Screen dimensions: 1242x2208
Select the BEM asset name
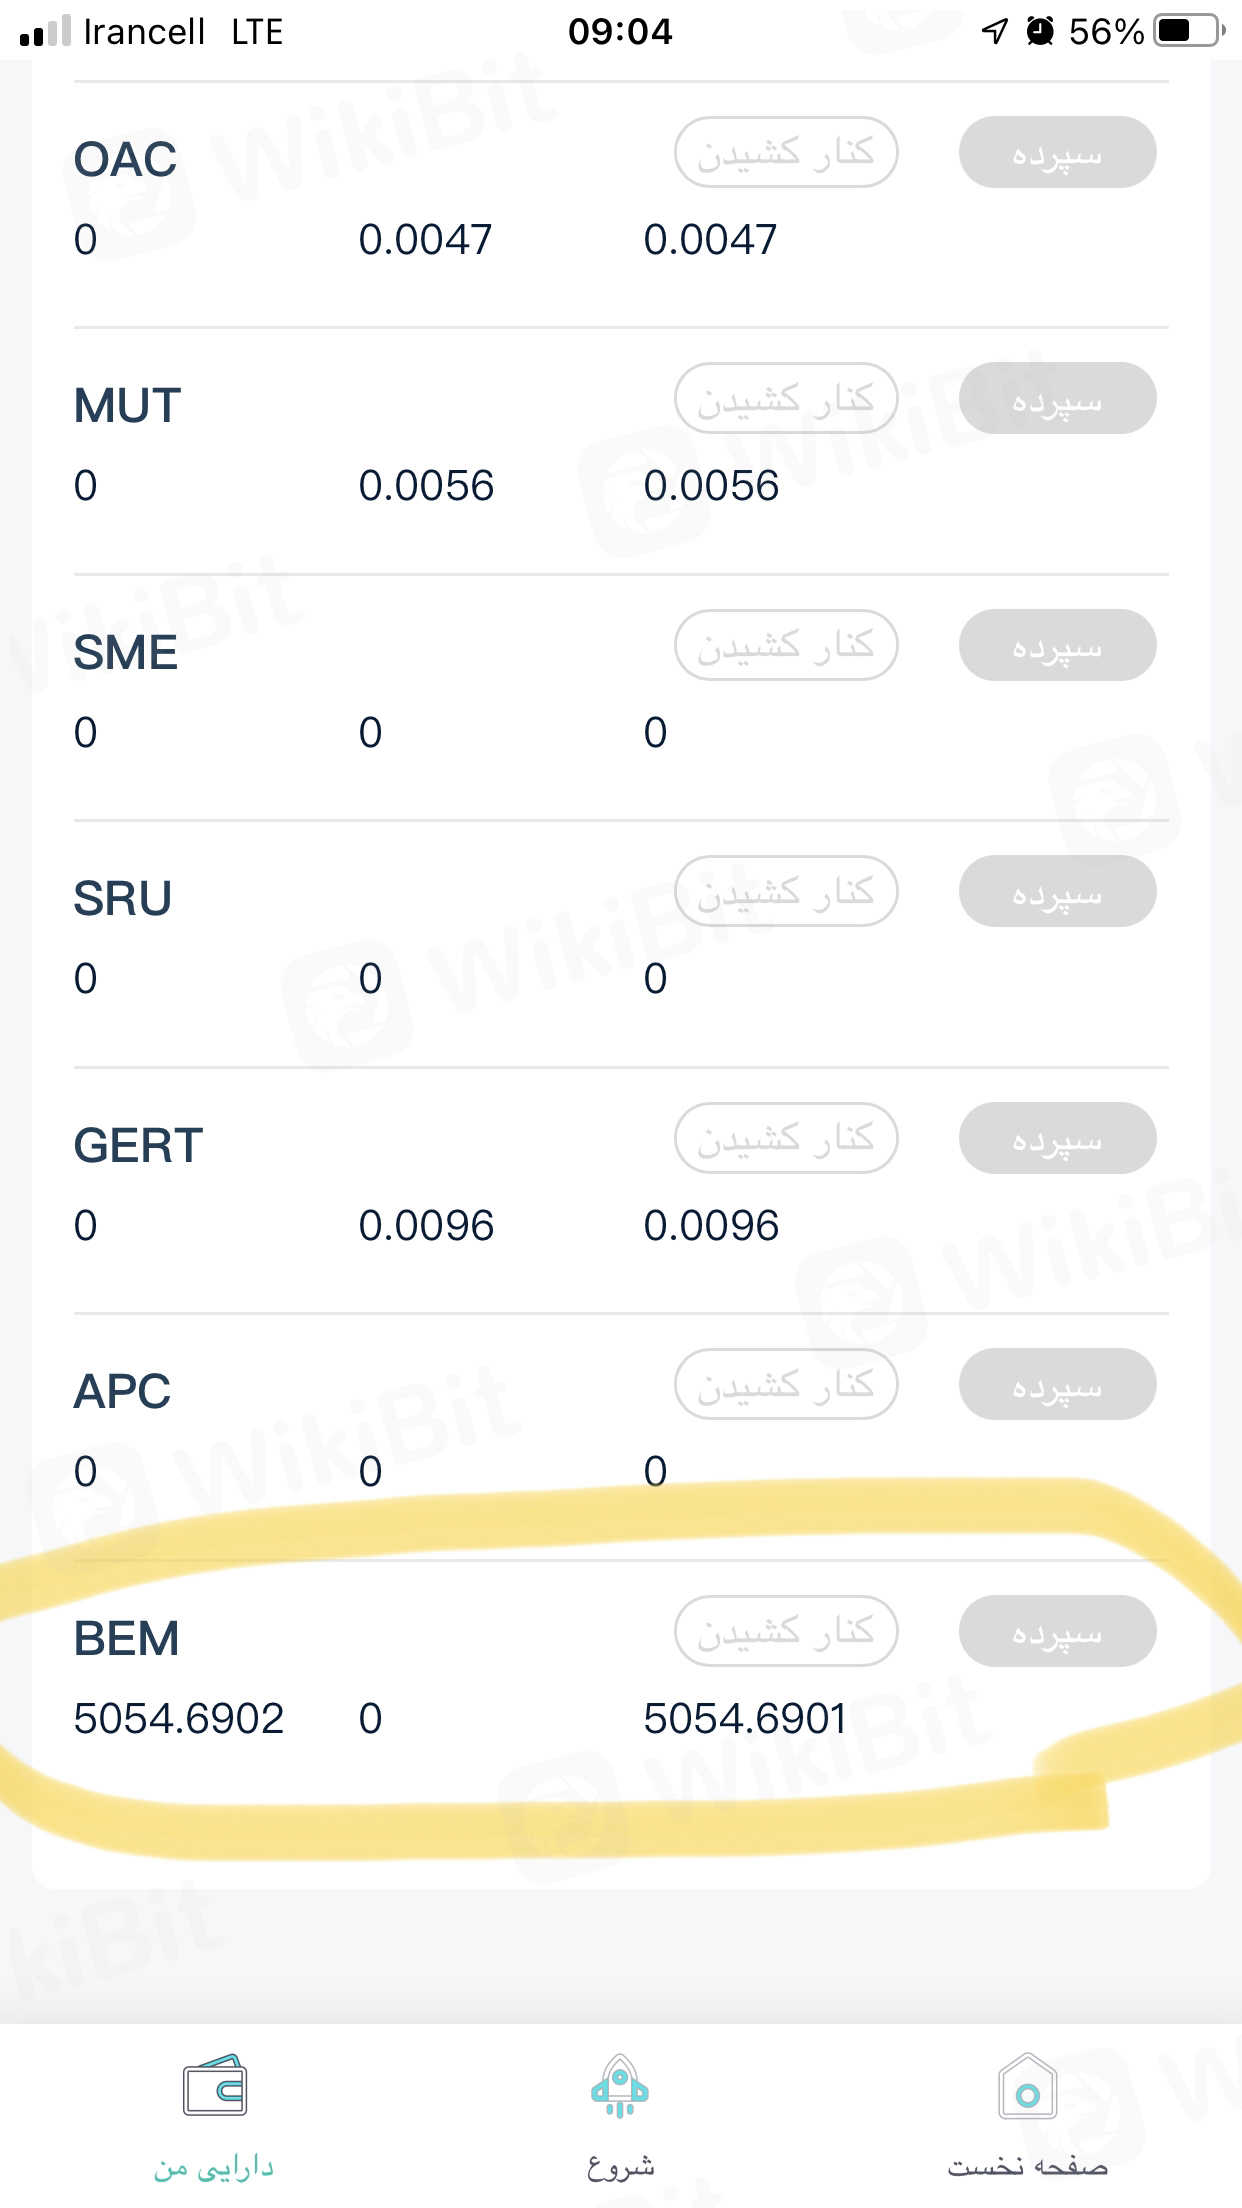click(x=127, y=1638)
